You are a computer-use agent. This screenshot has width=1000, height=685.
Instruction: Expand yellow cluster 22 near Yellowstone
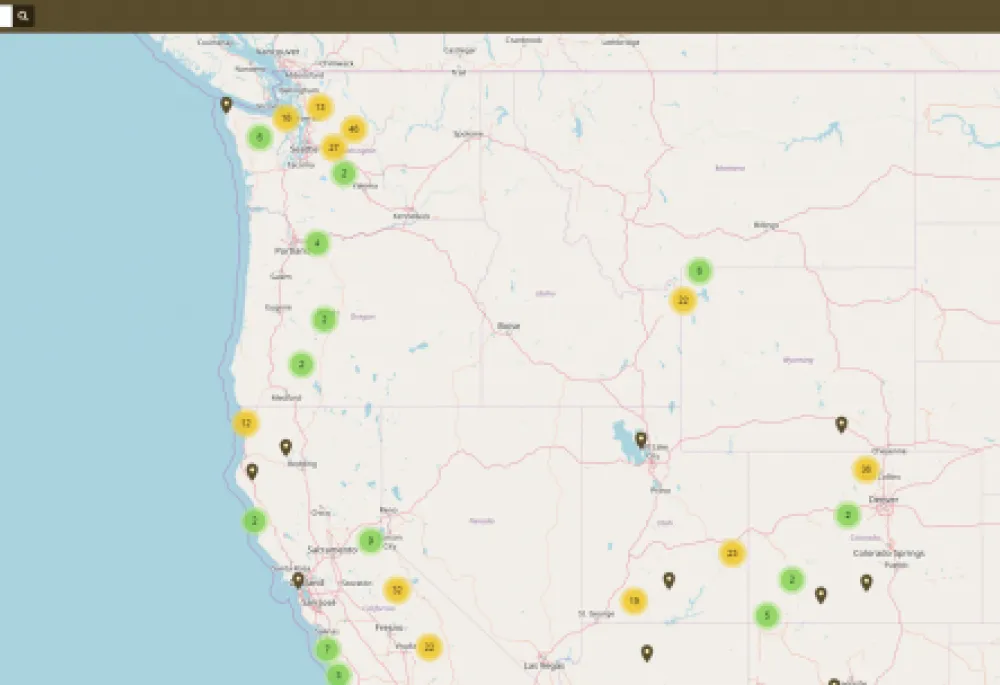(683, 300)
